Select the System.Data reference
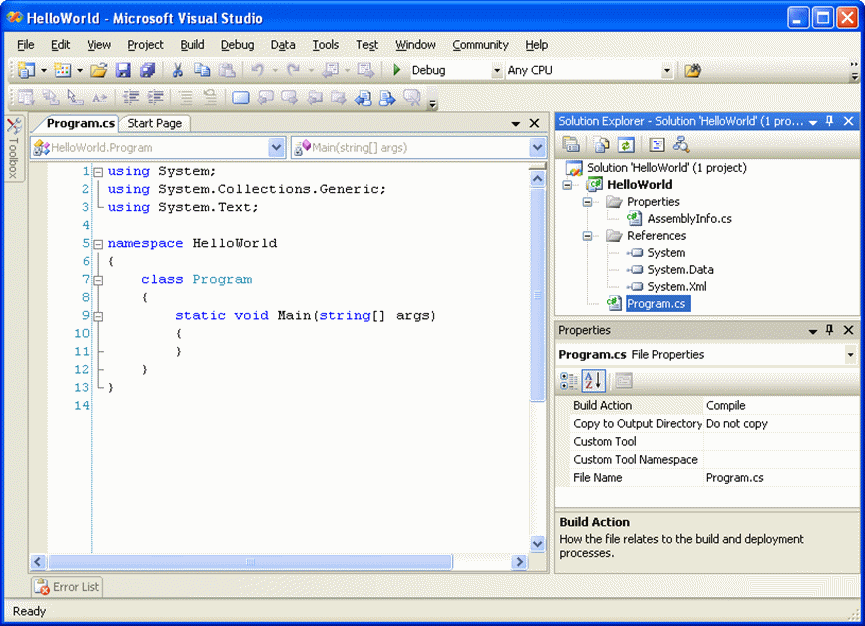 click(x=680, y=270)
